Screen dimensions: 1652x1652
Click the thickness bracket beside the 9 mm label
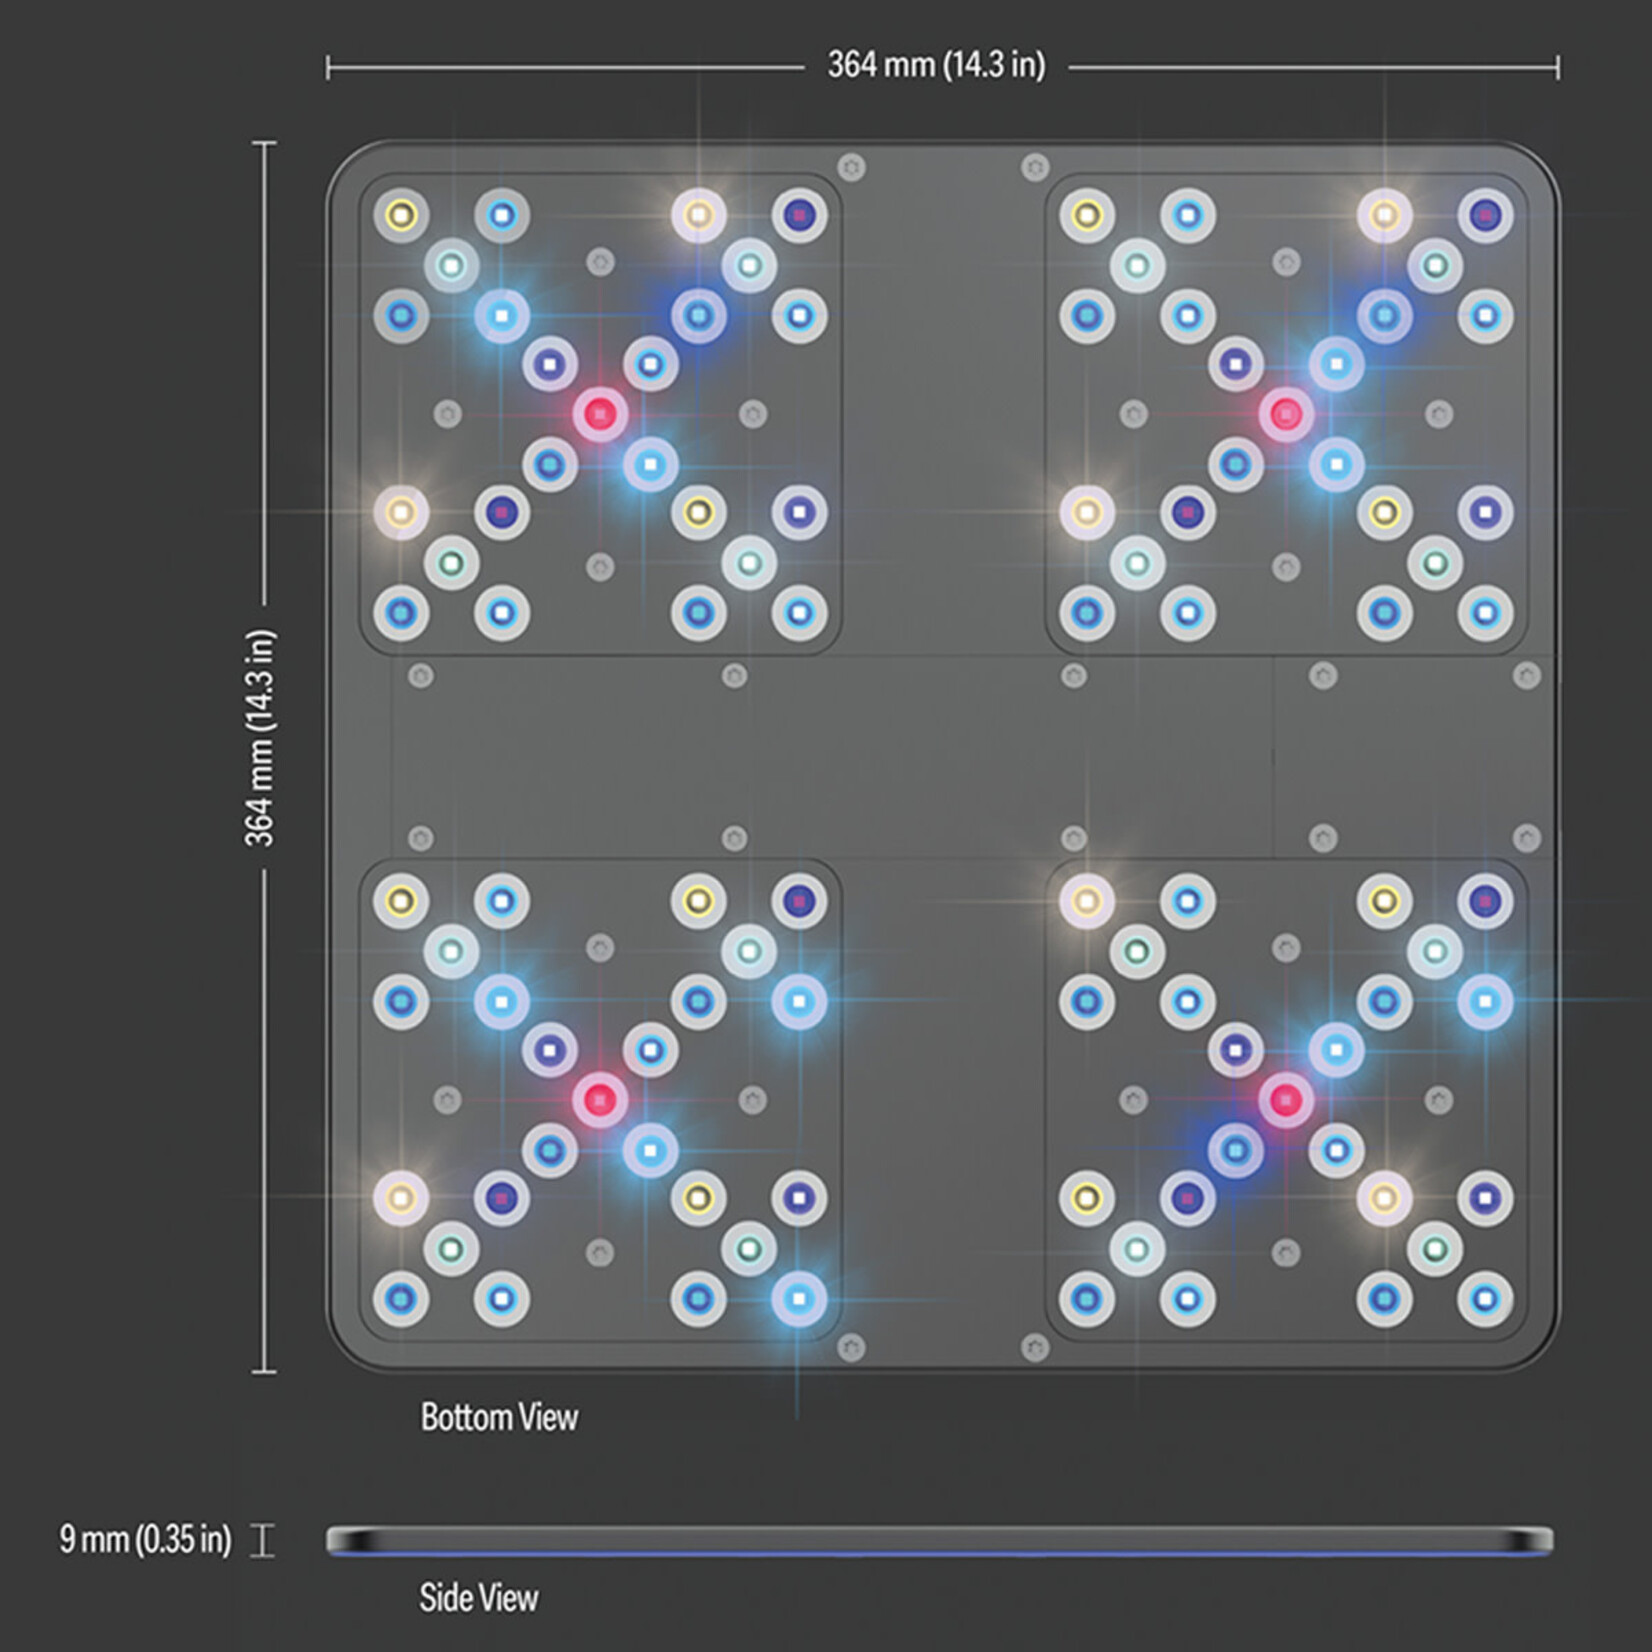coord(262,1540)
